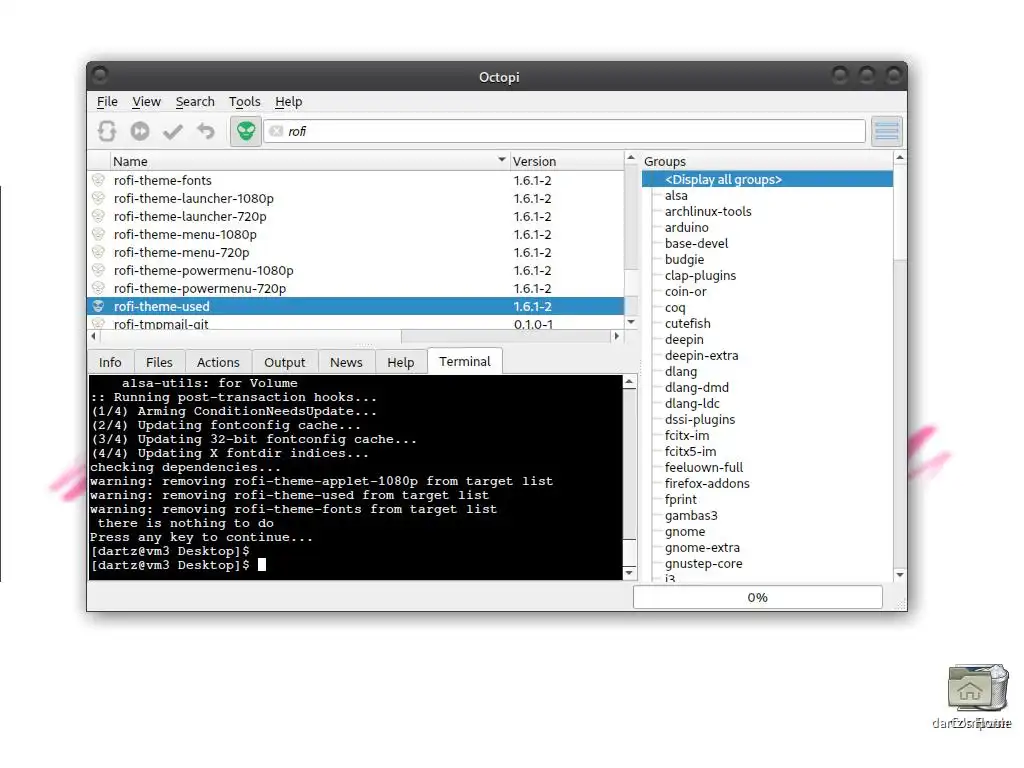Select <Display all groups> entry

coord(767,179)
